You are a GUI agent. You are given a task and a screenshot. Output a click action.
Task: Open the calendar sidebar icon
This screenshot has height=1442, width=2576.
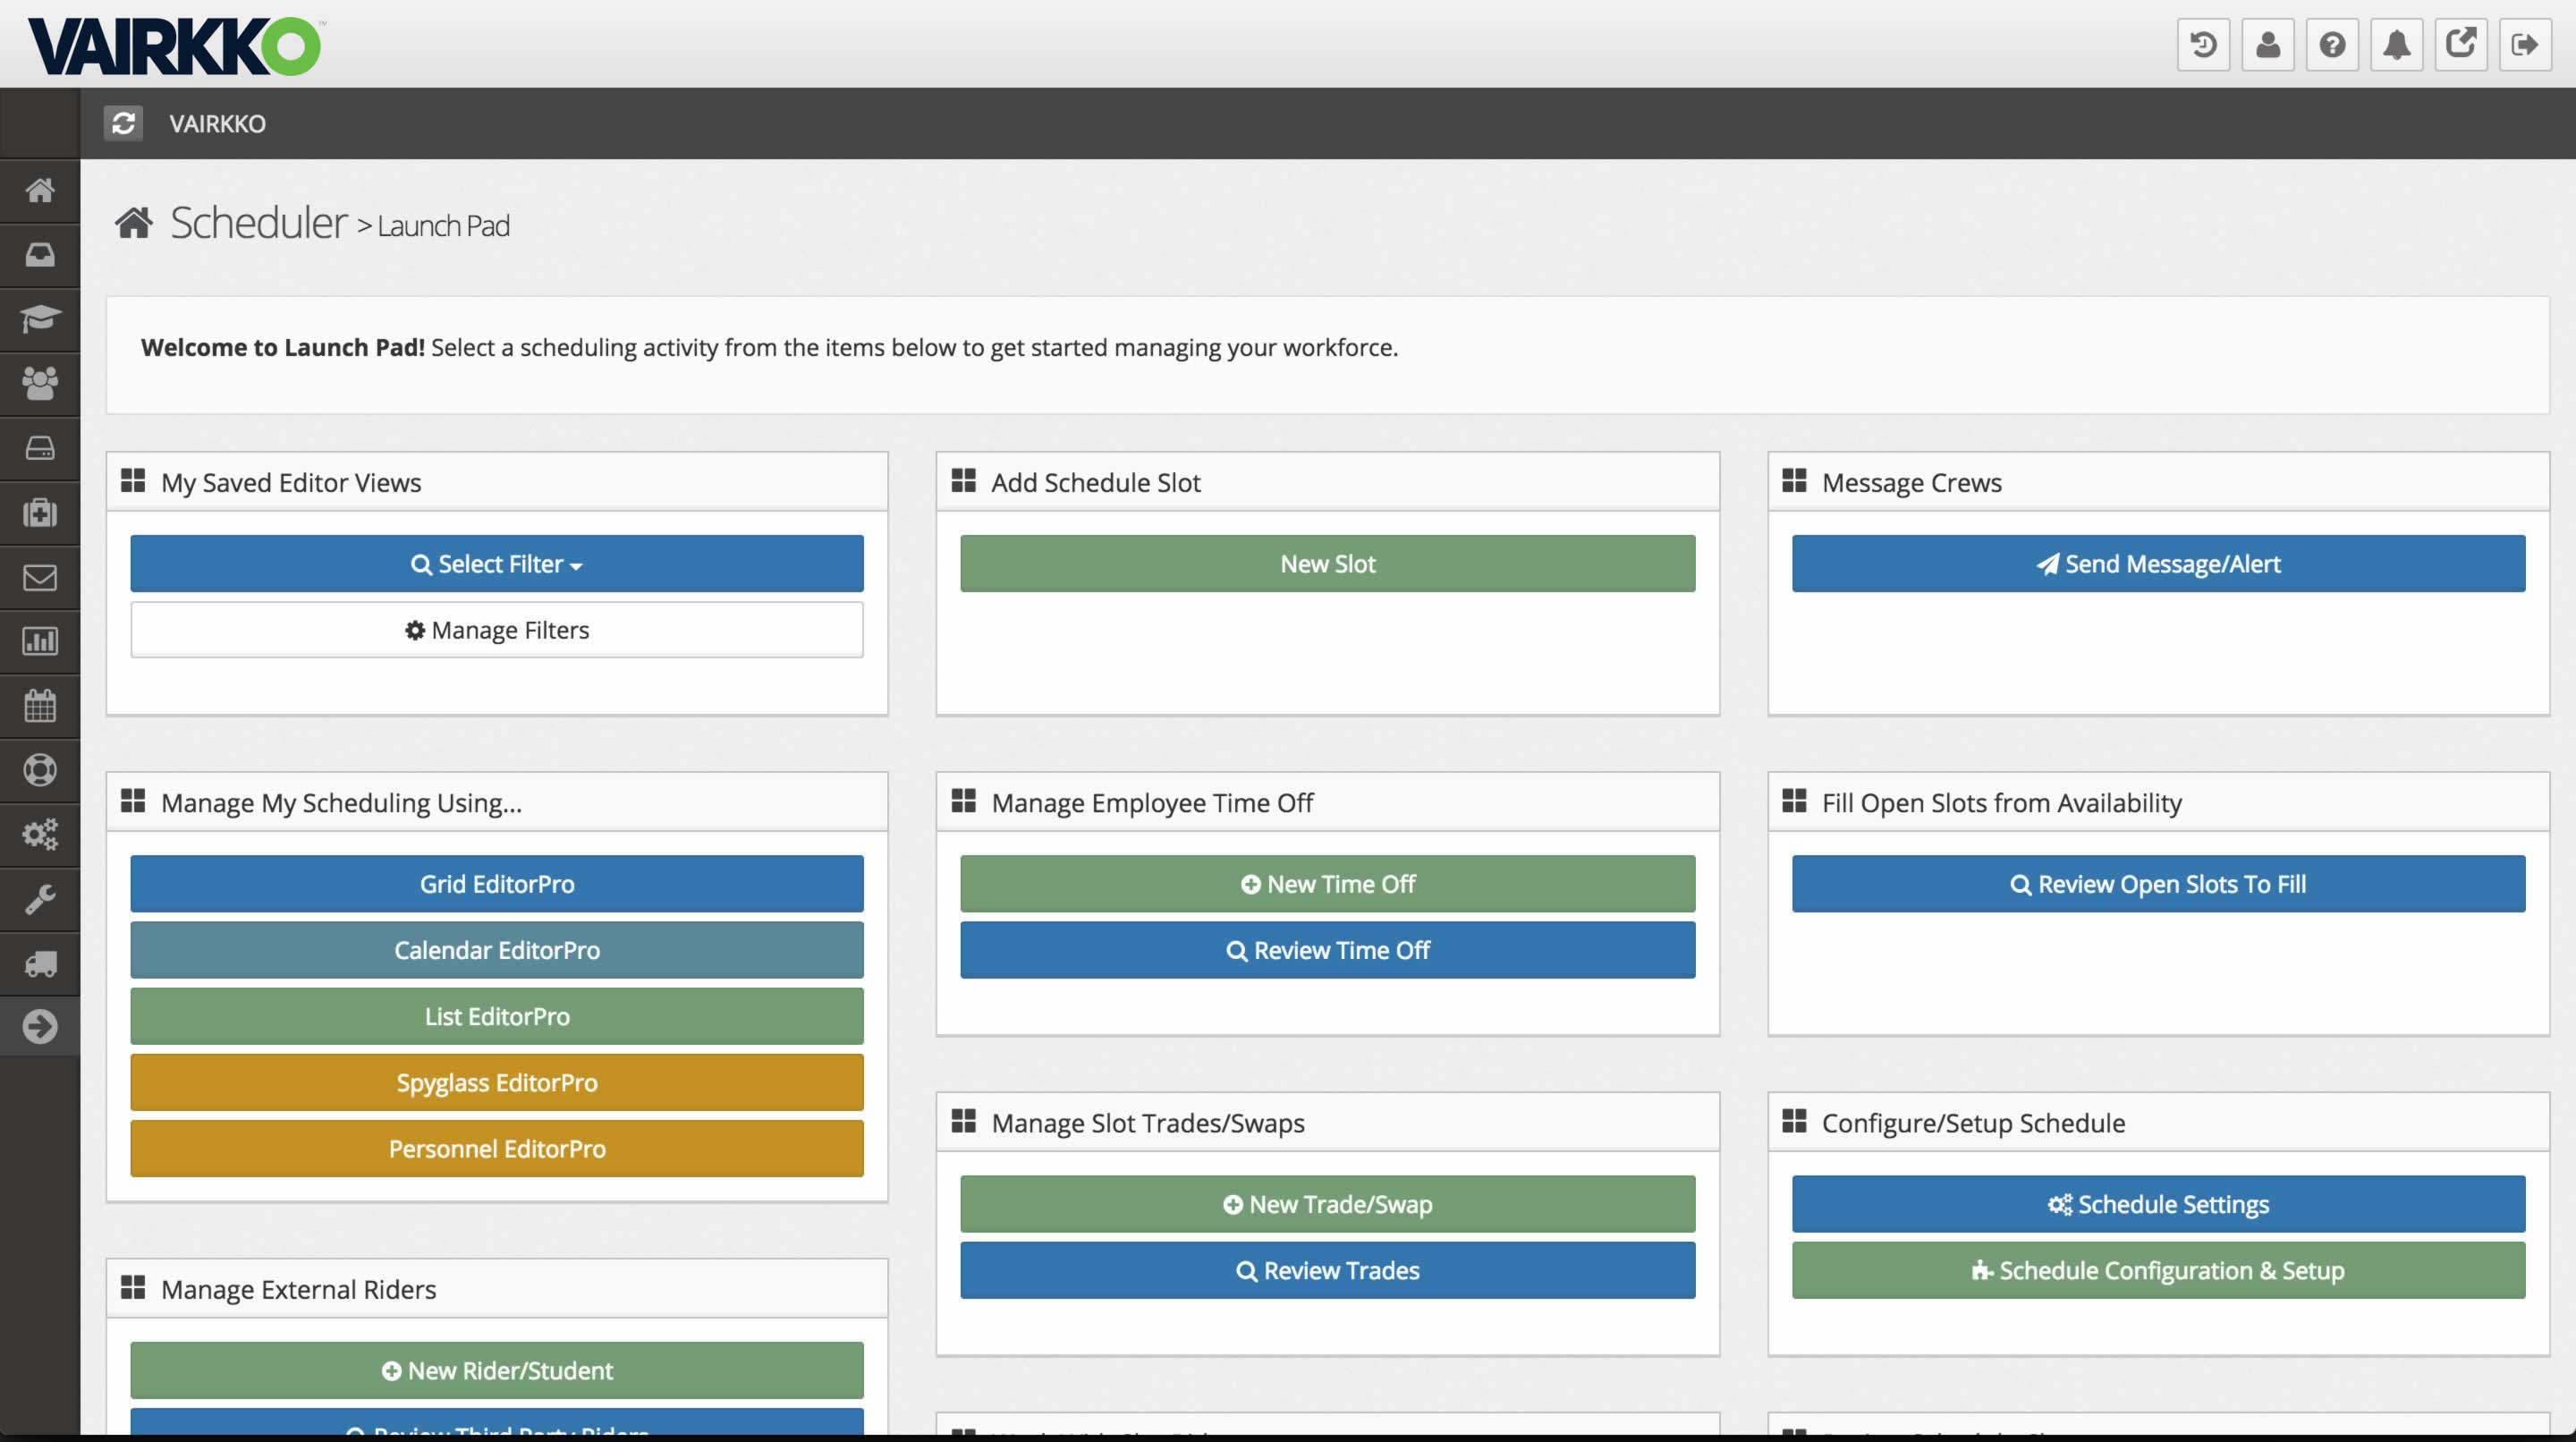click(40, 706)
